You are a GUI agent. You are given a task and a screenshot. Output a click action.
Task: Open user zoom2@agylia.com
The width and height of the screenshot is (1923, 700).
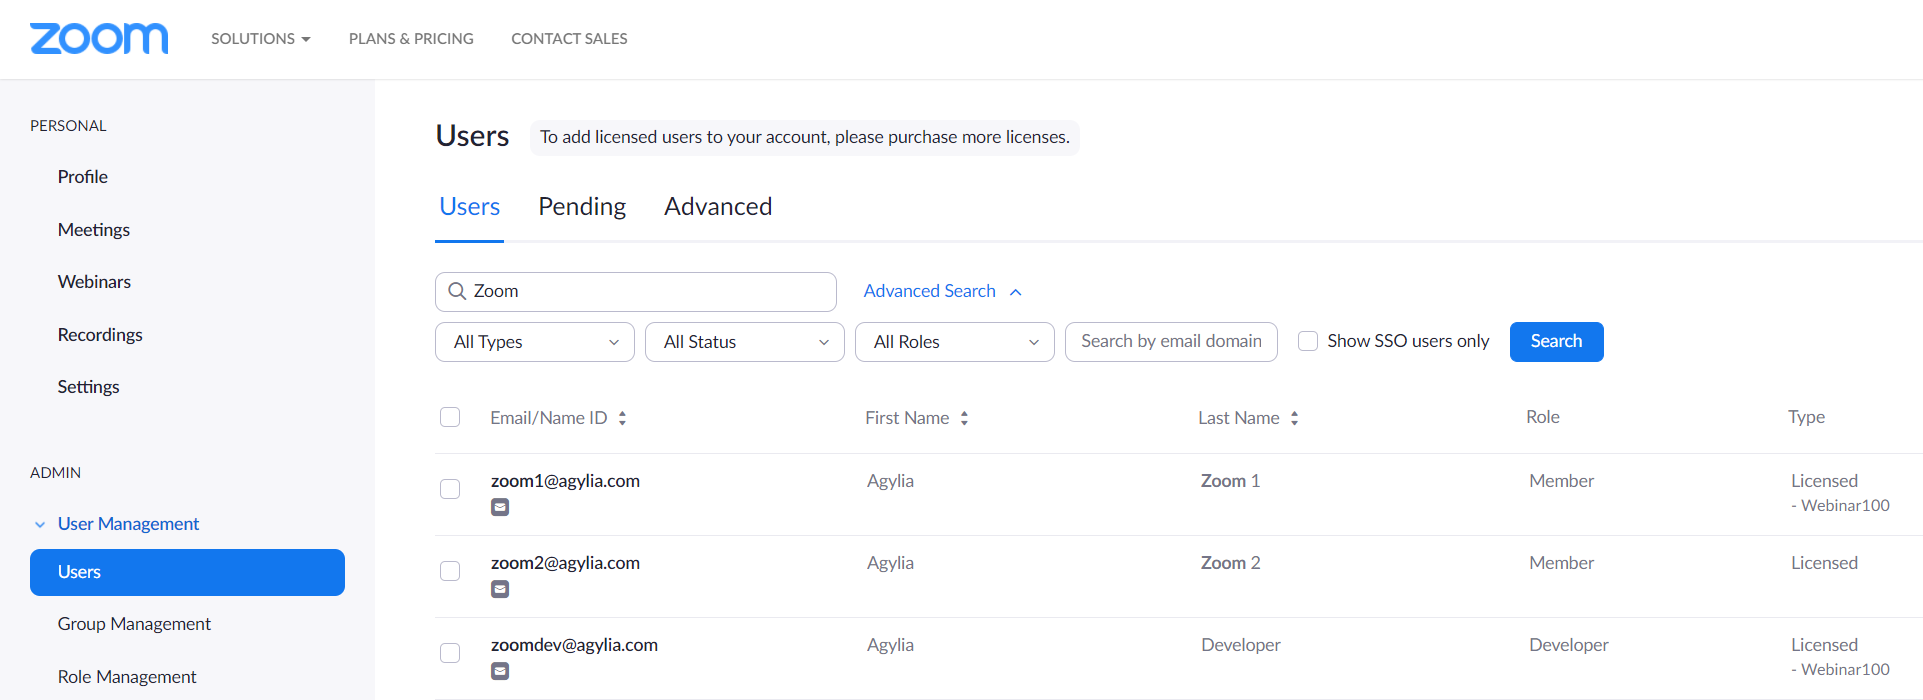click(565, 563)
